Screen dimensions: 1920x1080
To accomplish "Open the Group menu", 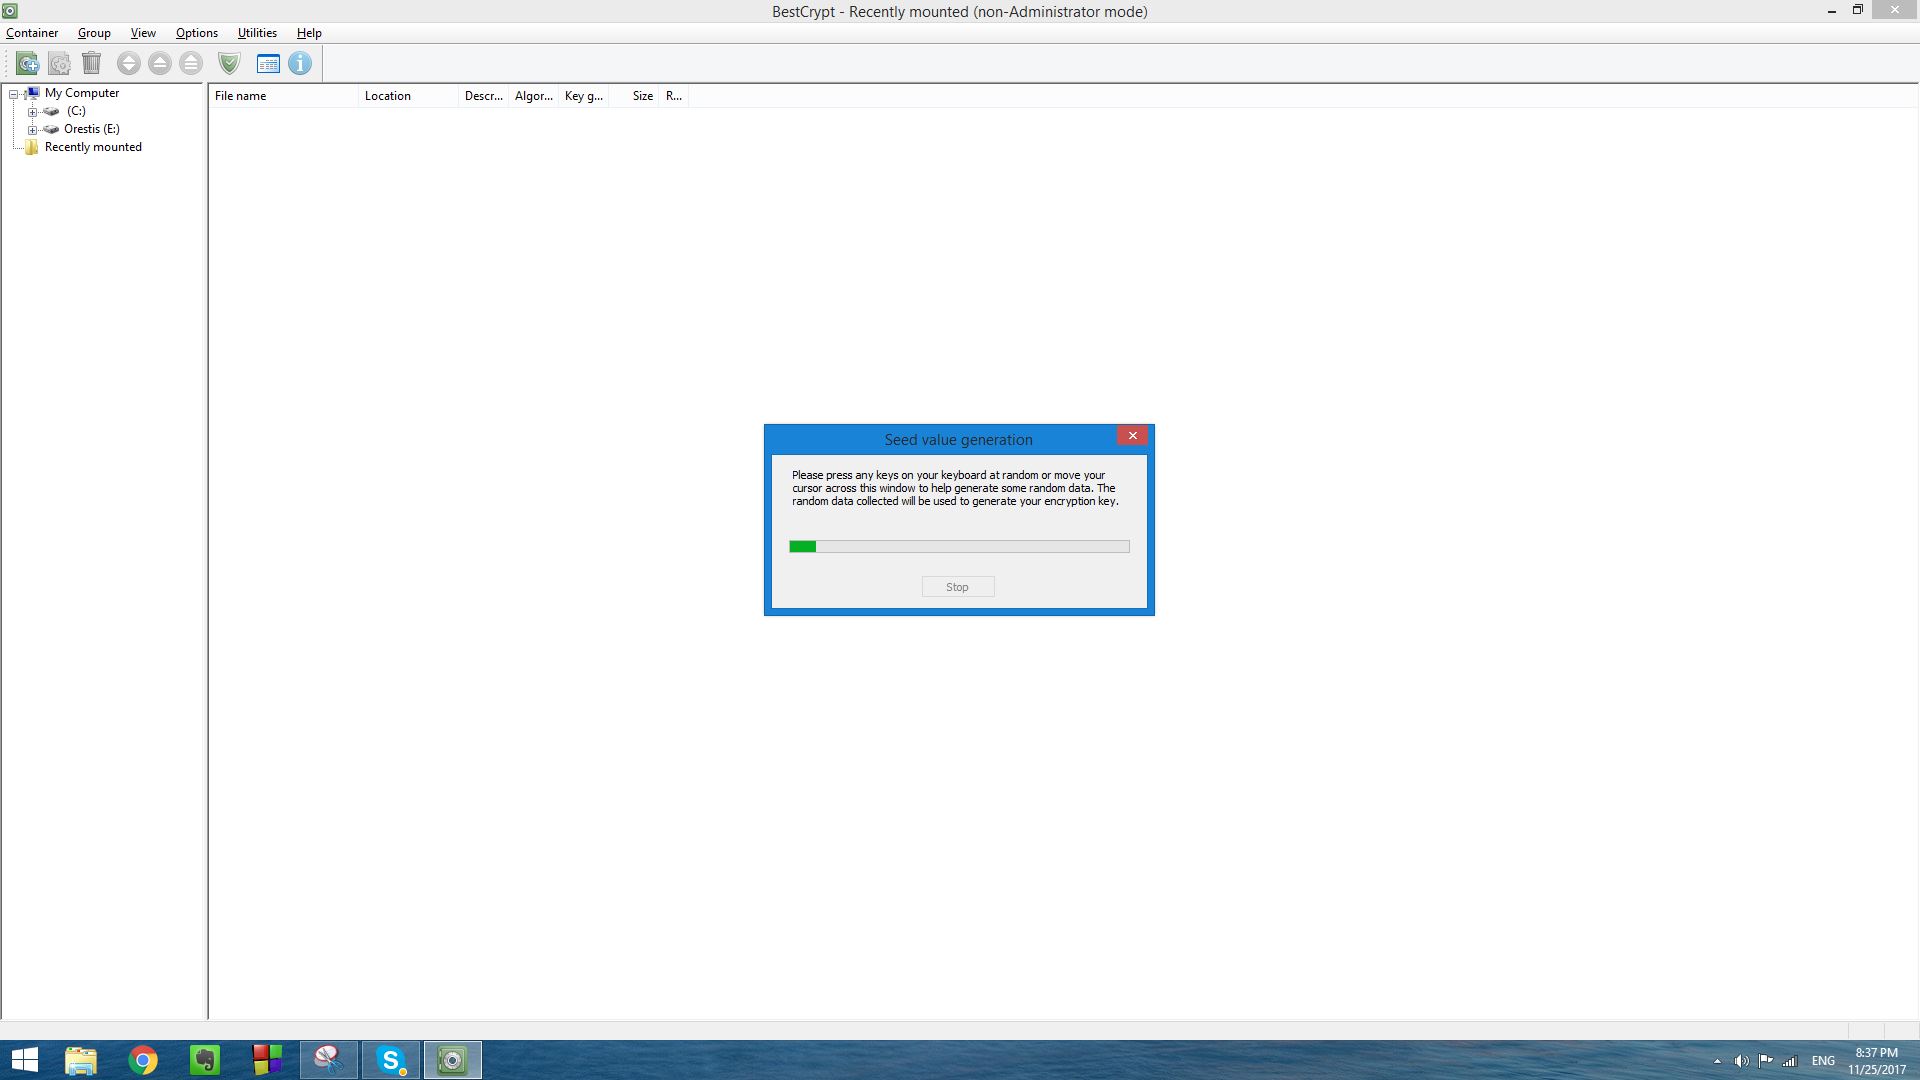I will (94, 33).
